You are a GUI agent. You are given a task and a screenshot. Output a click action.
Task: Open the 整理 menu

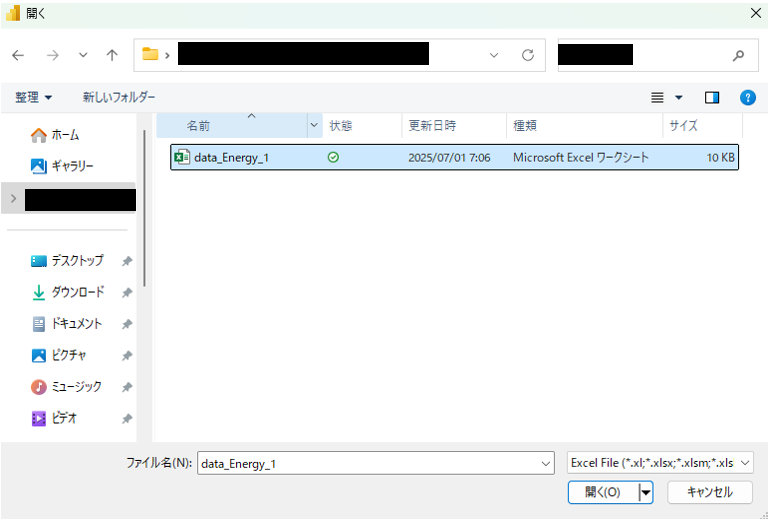[33, 97]
